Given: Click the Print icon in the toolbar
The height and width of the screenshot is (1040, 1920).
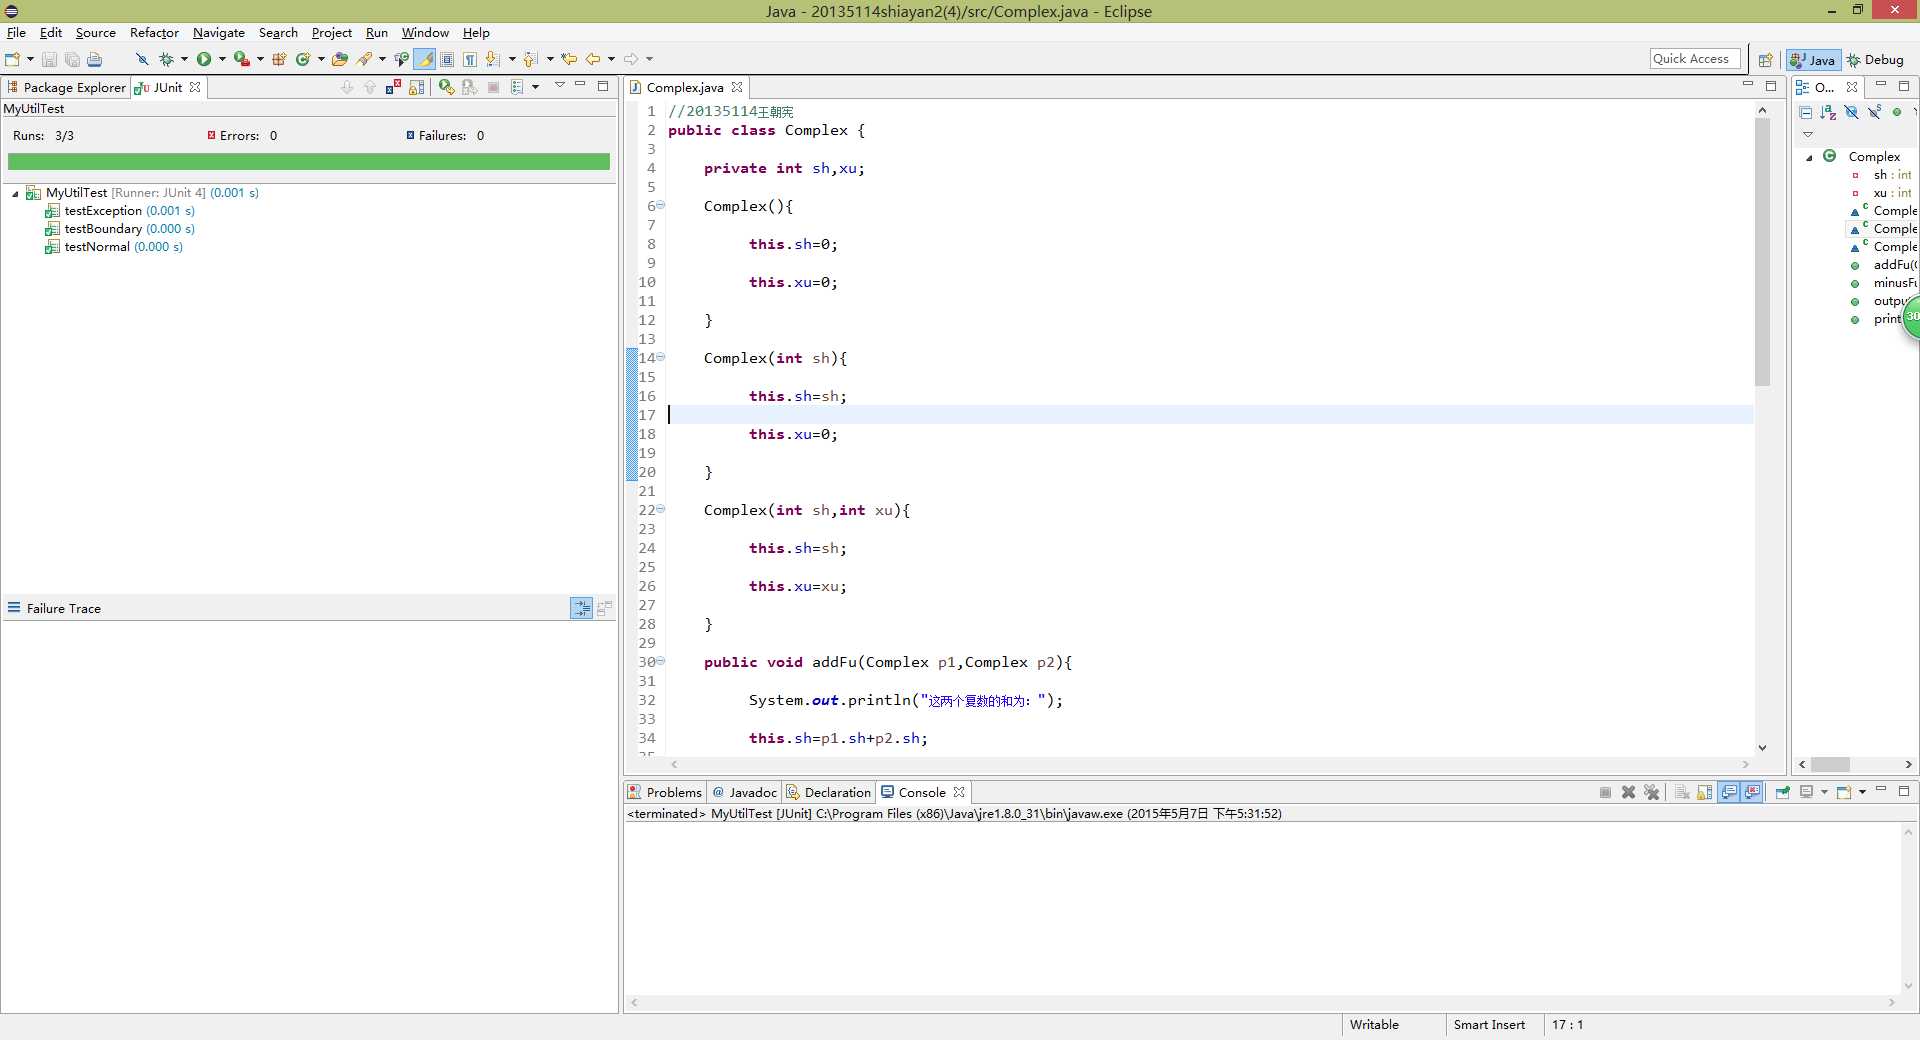Looking at the screenshot, I should 94,59.
